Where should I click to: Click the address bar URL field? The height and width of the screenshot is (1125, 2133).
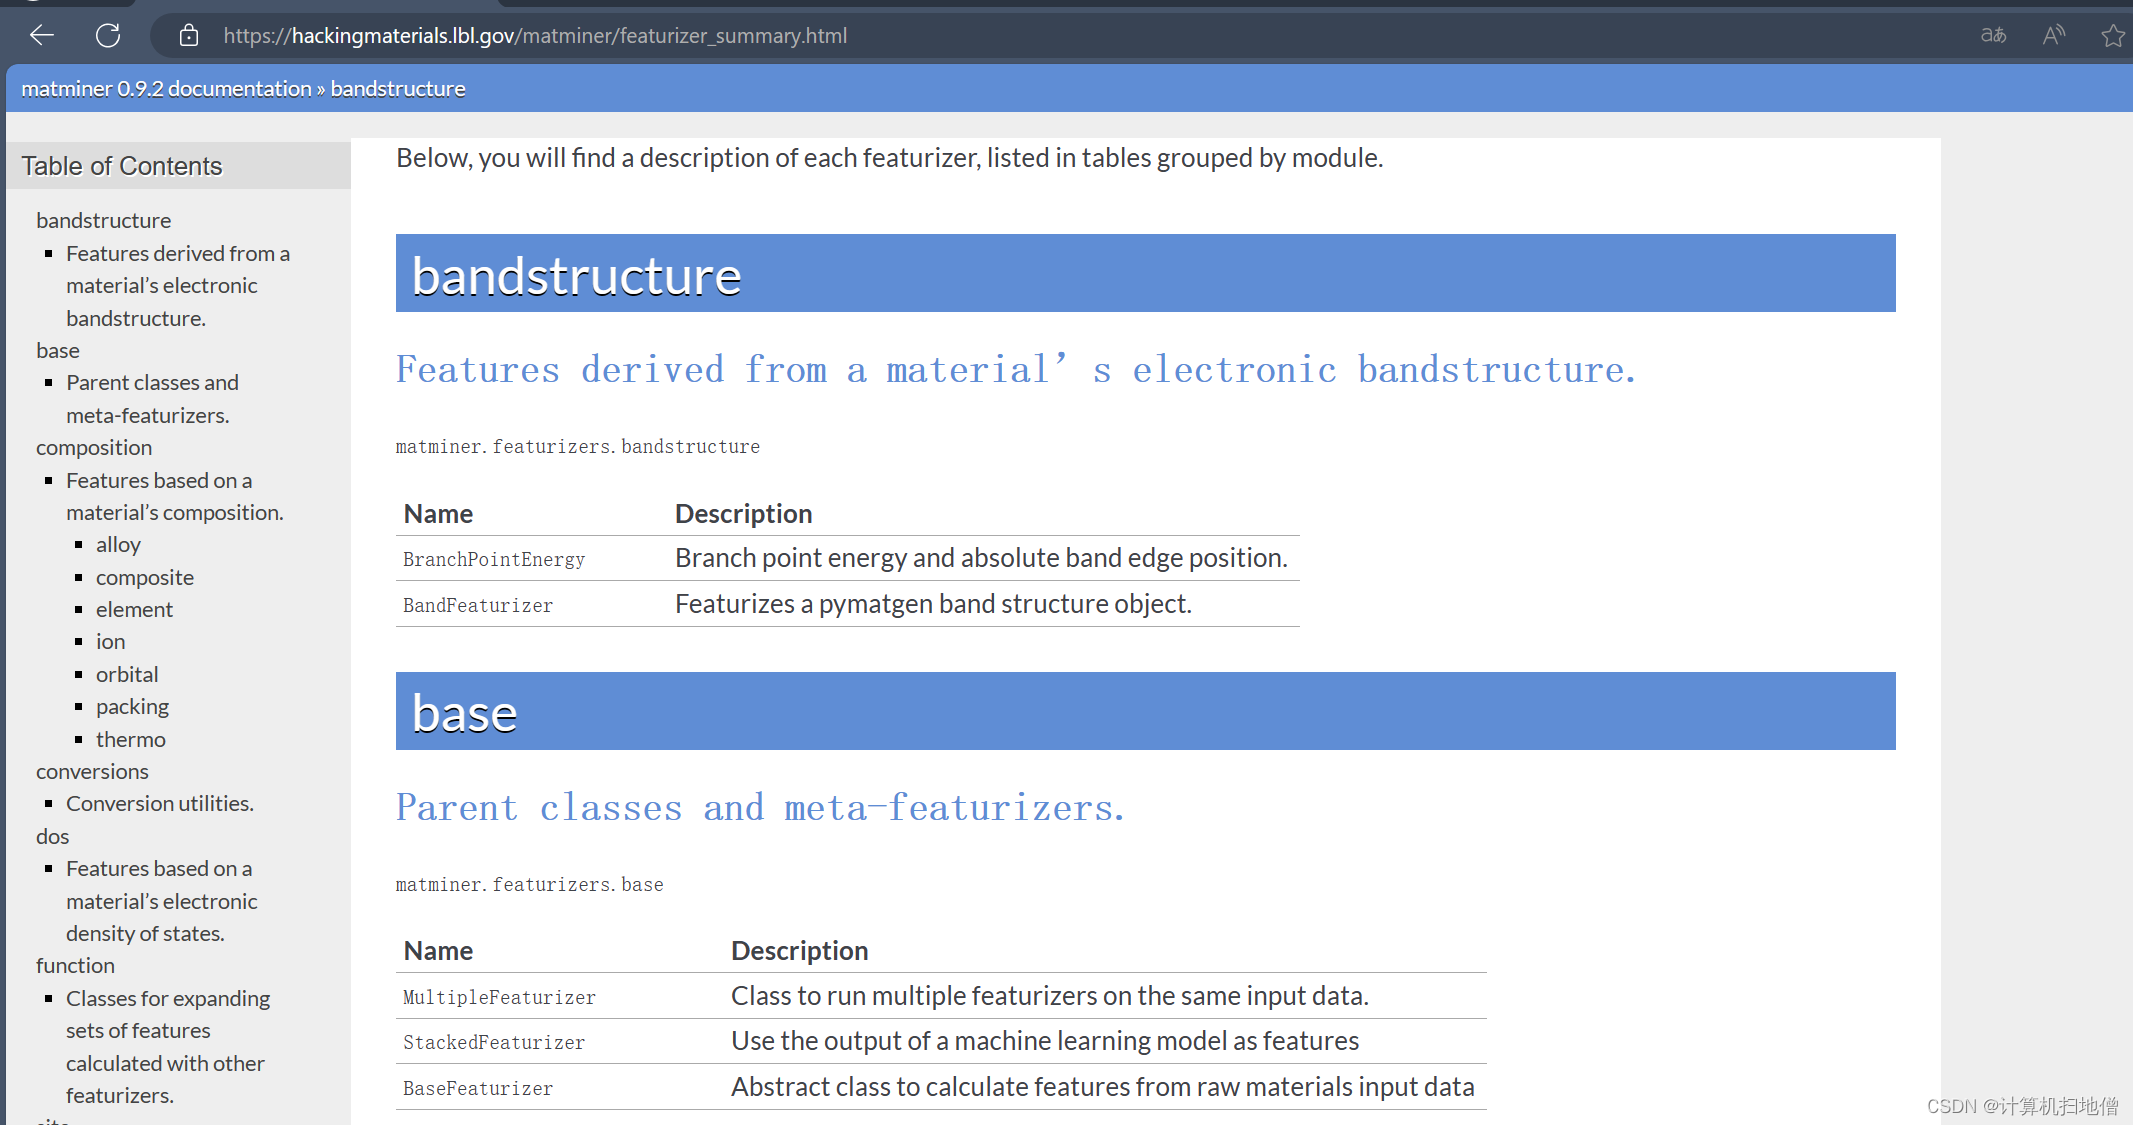click(x=535, y=36)
